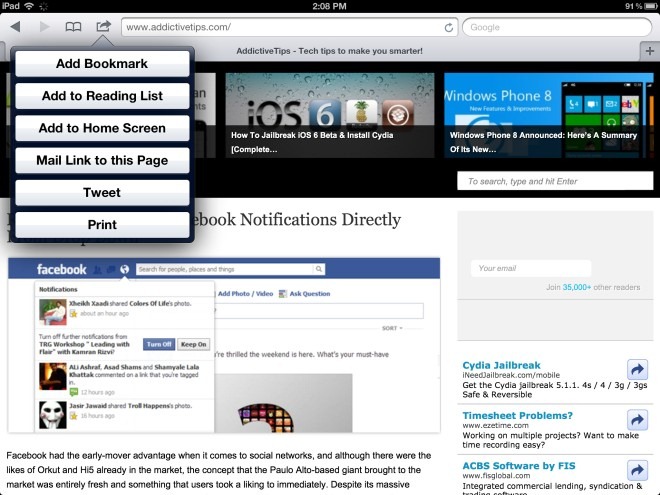Image resolution: width=660 pixels, height=495 pixels.
Task: Click the 2:08 PM clock in status bar
Action: (329, 6)
